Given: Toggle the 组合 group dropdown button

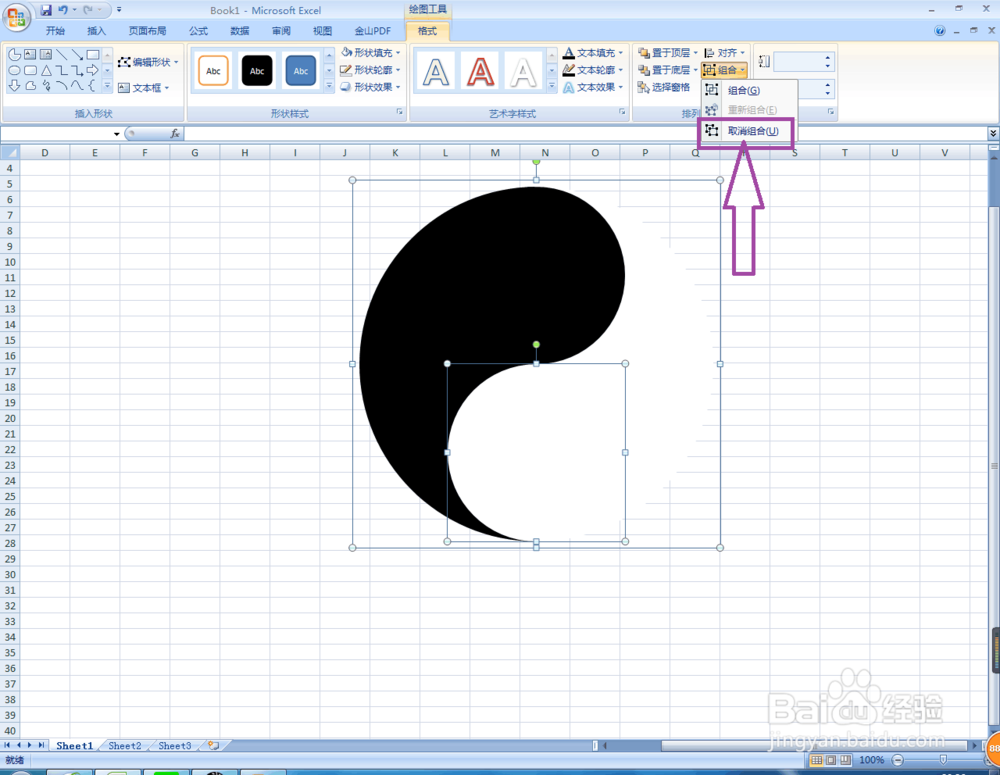Looking at the screenshot, I should pyautogui.click(x=724, y=70).
